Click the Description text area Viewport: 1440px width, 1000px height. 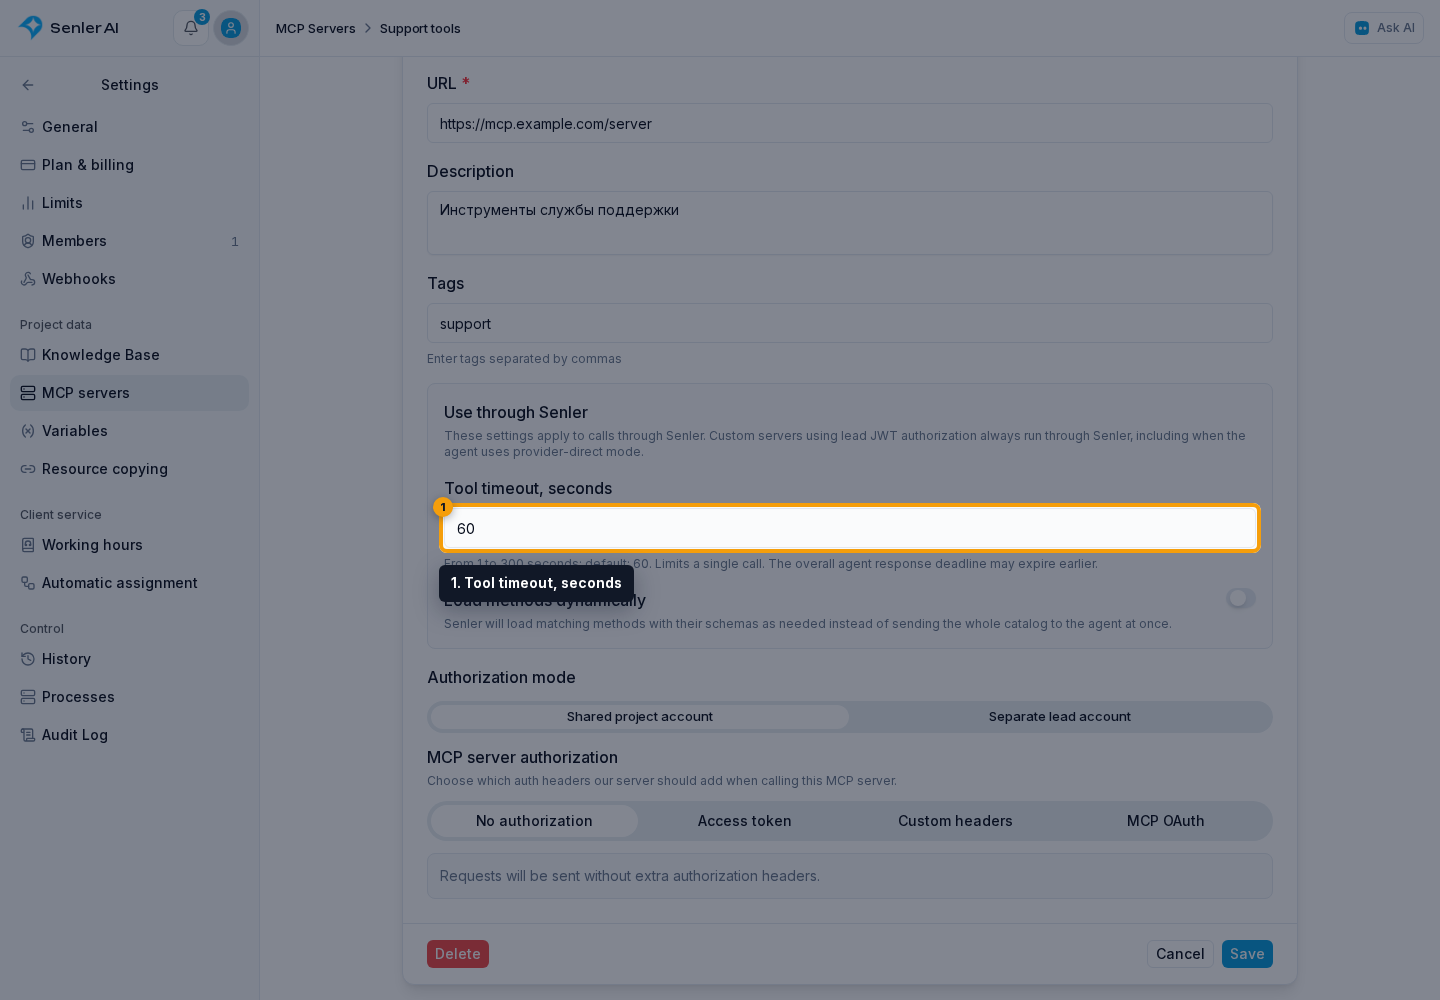pos(850,223)
